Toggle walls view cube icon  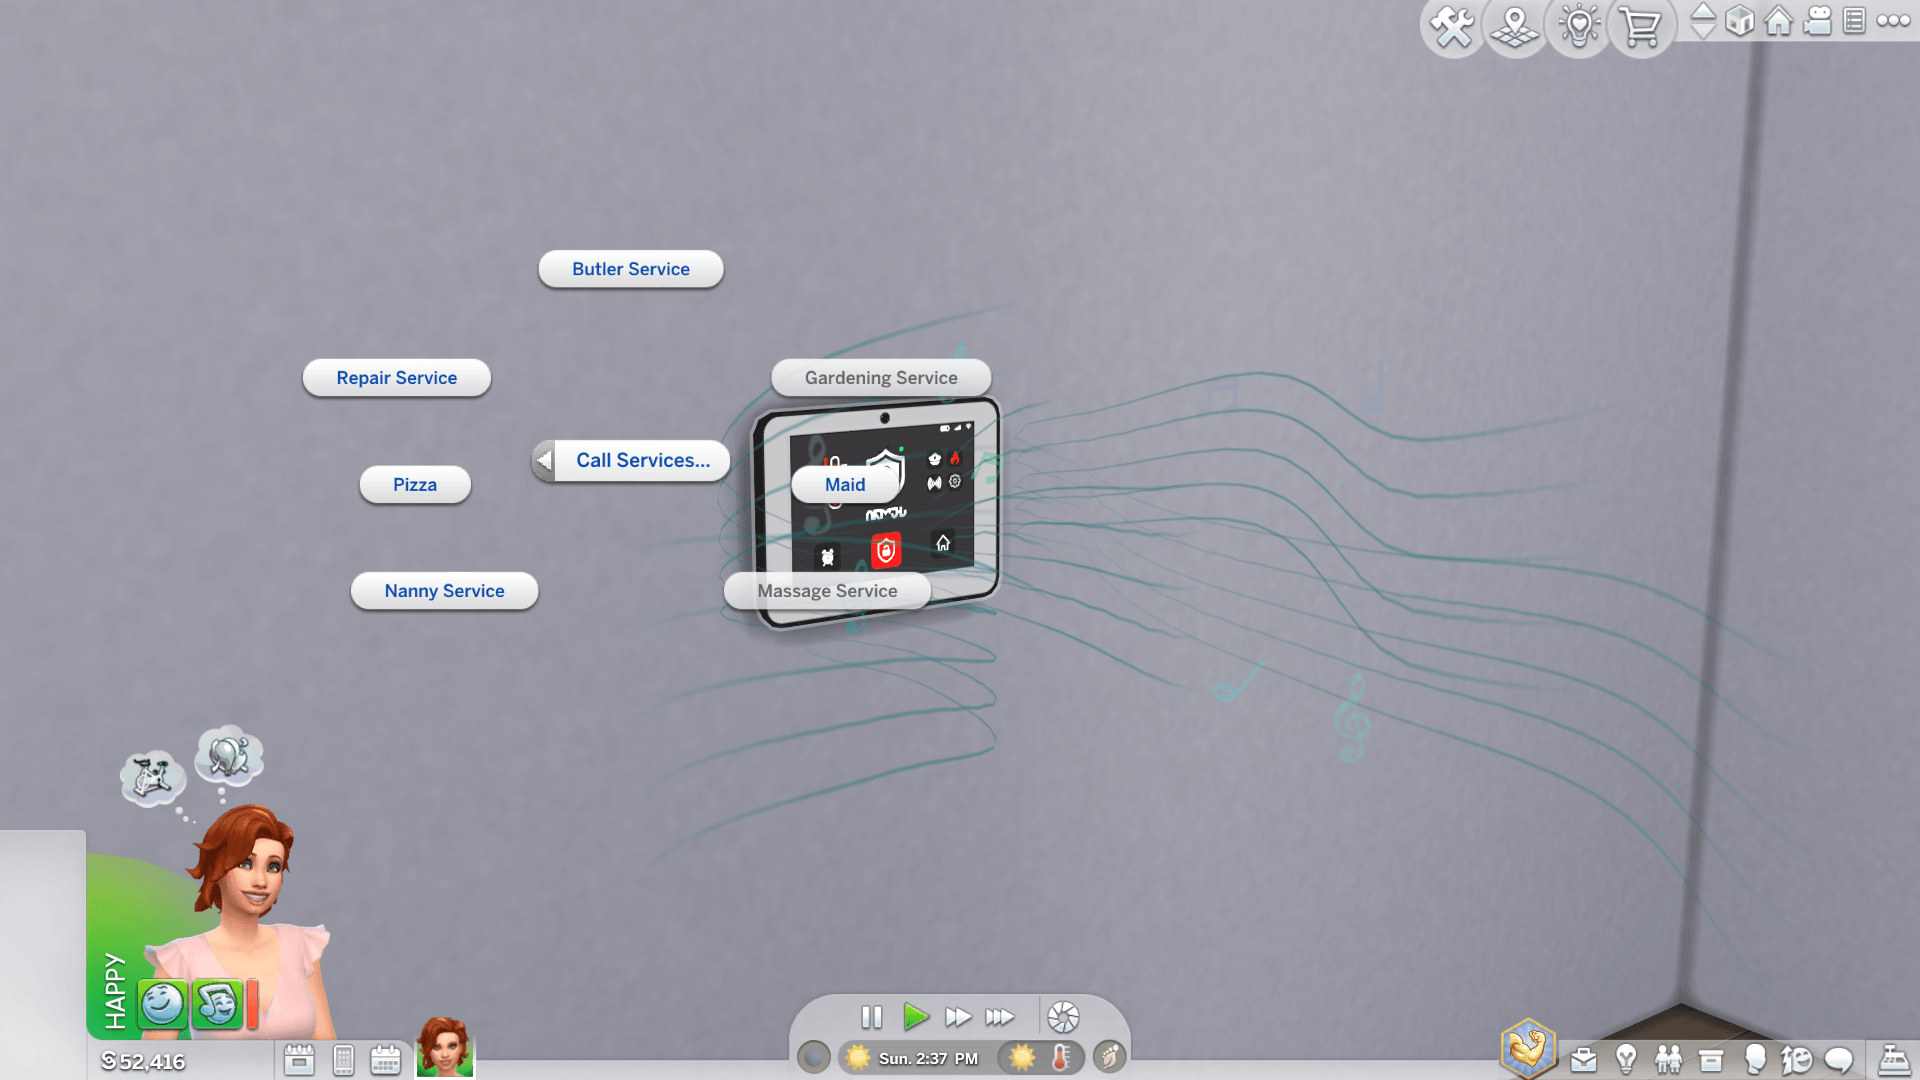point(1740,21)
